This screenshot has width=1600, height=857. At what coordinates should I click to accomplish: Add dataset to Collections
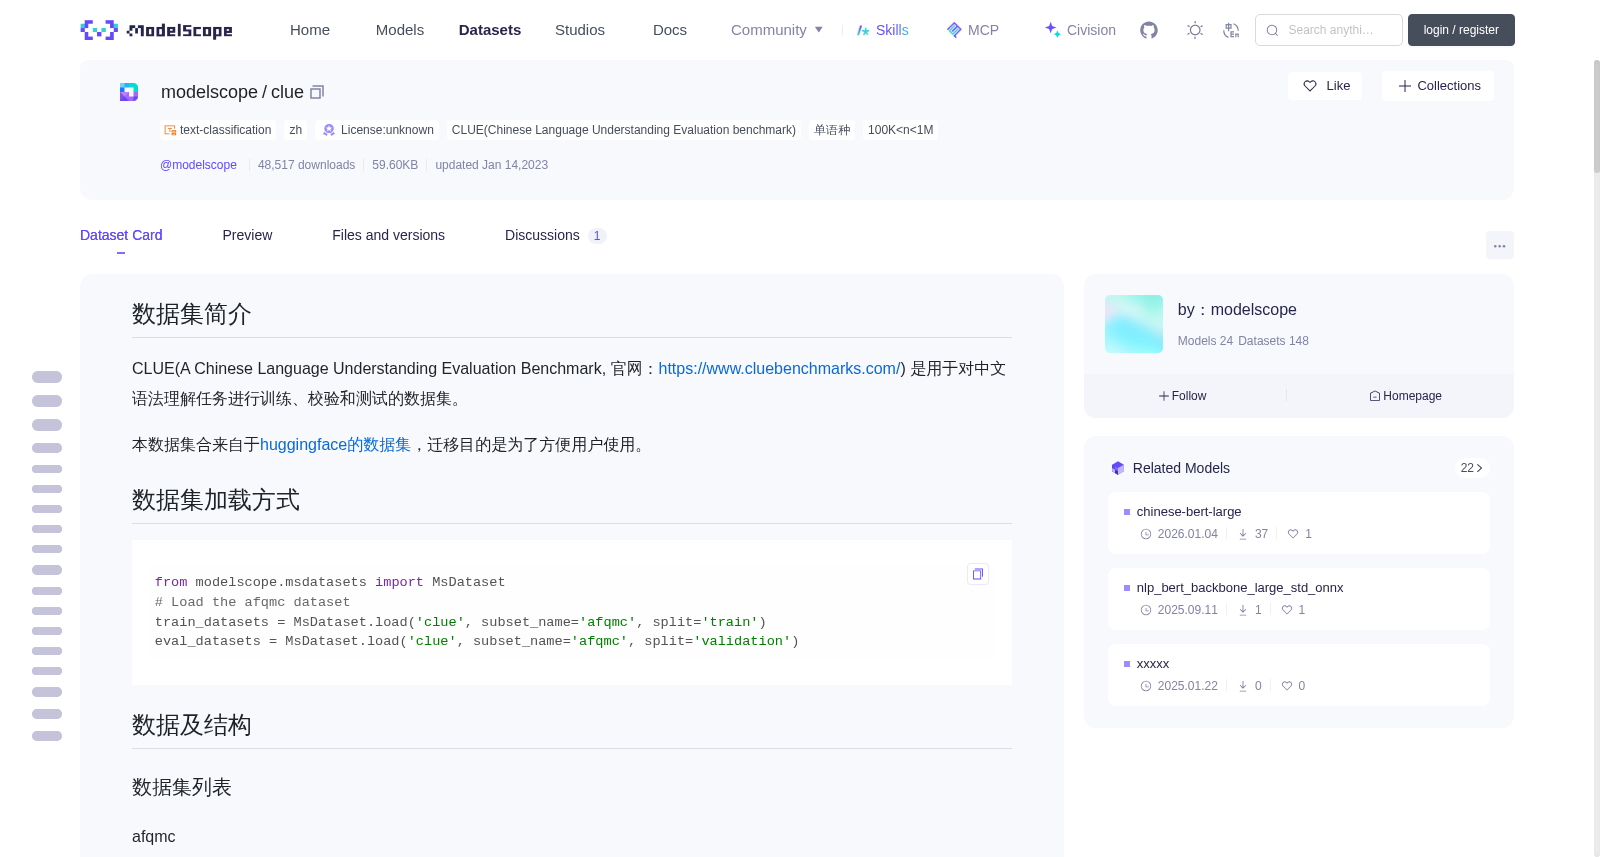(x=1438, y=86)
